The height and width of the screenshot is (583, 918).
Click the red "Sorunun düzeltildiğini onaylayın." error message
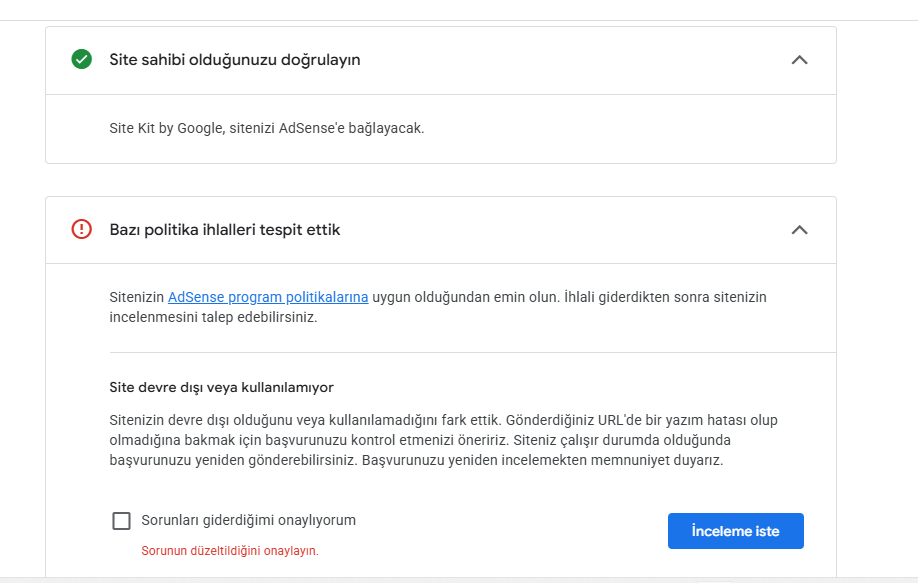(230, 551)
